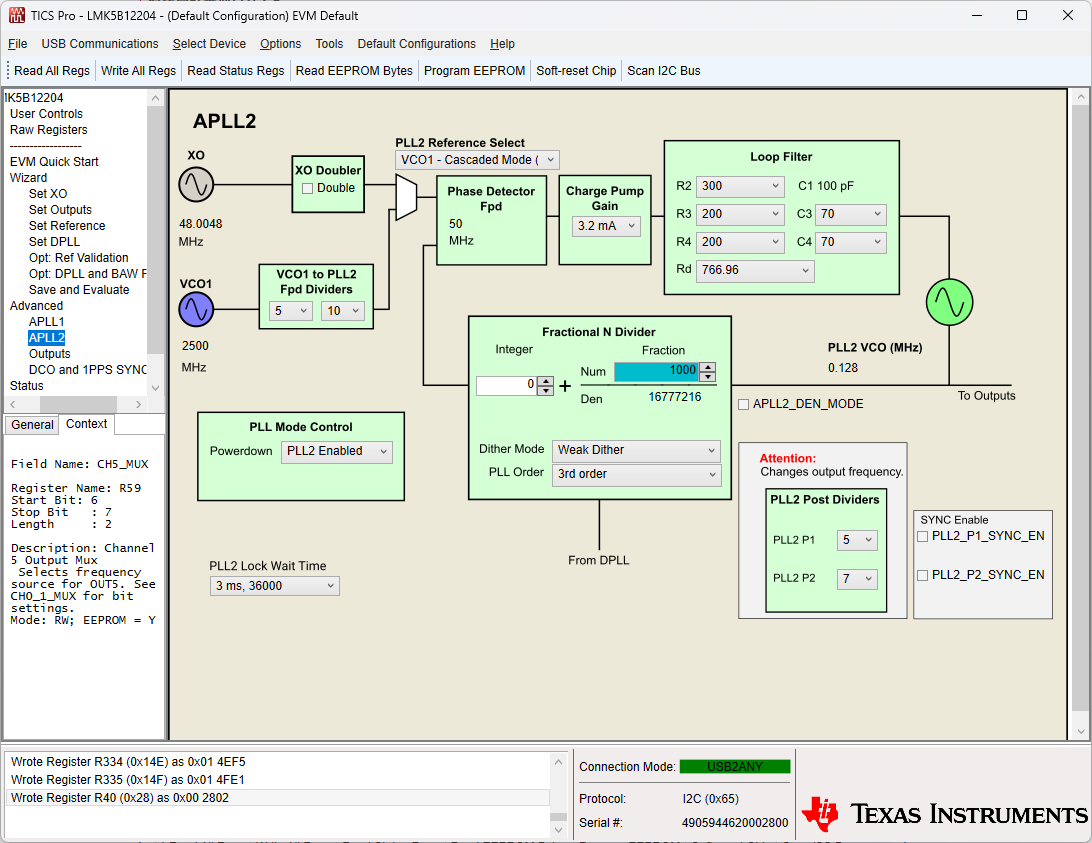Open the PLL Order dropdown
The image size is (1092, 843).
637,474
